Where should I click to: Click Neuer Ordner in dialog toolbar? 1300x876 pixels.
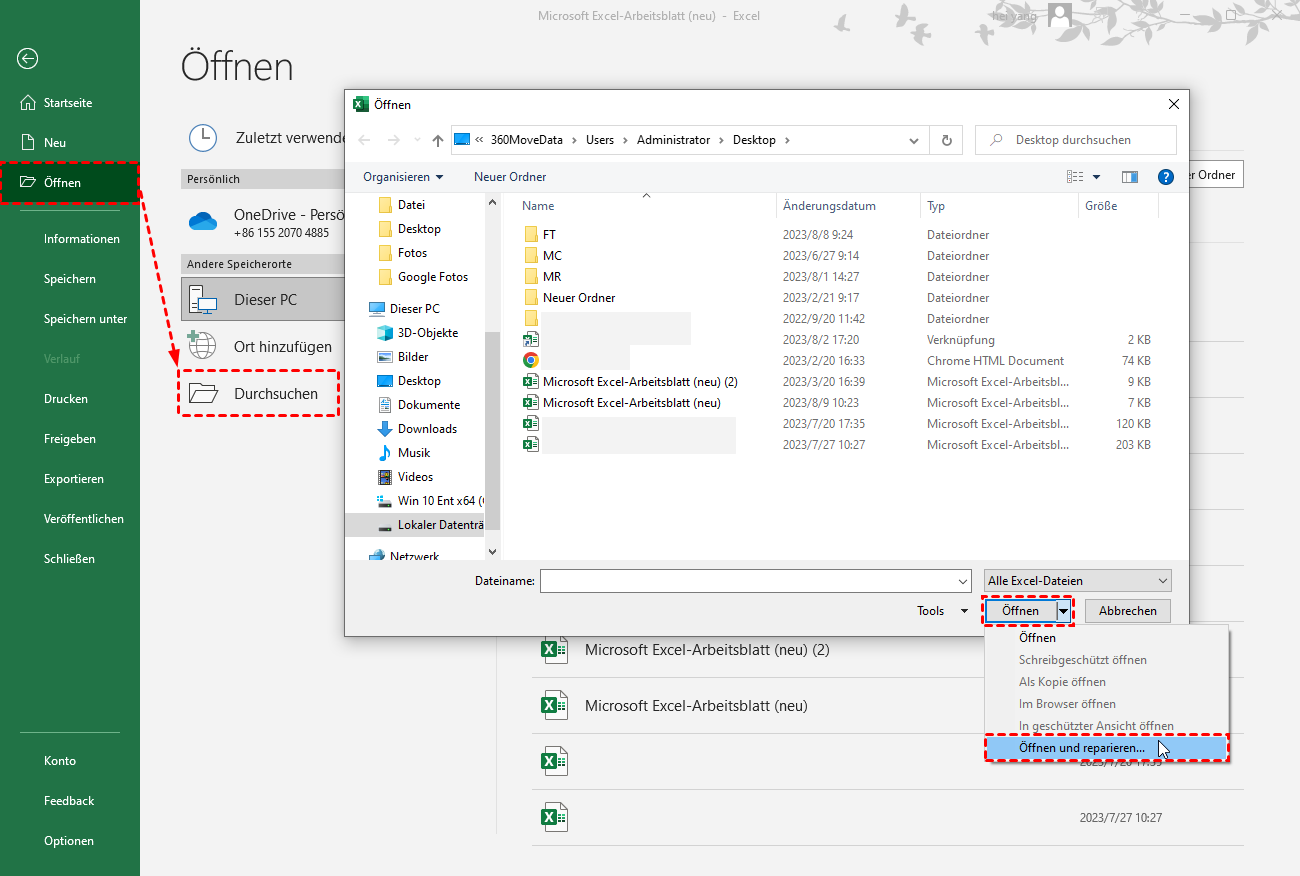[x=510, y=177]
